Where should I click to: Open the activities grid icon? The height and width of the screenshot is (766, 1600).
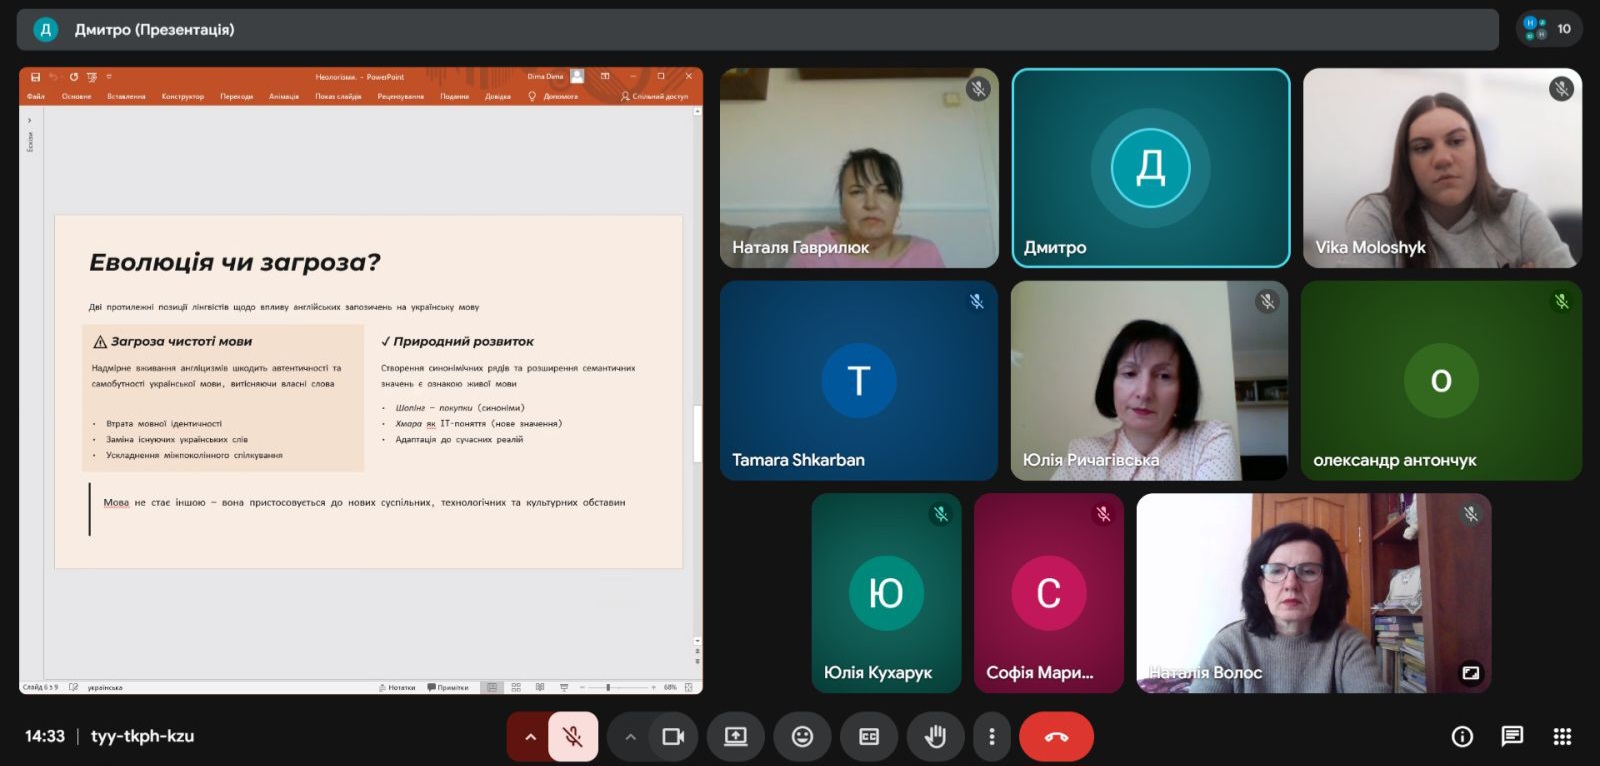click(1562, 737)
